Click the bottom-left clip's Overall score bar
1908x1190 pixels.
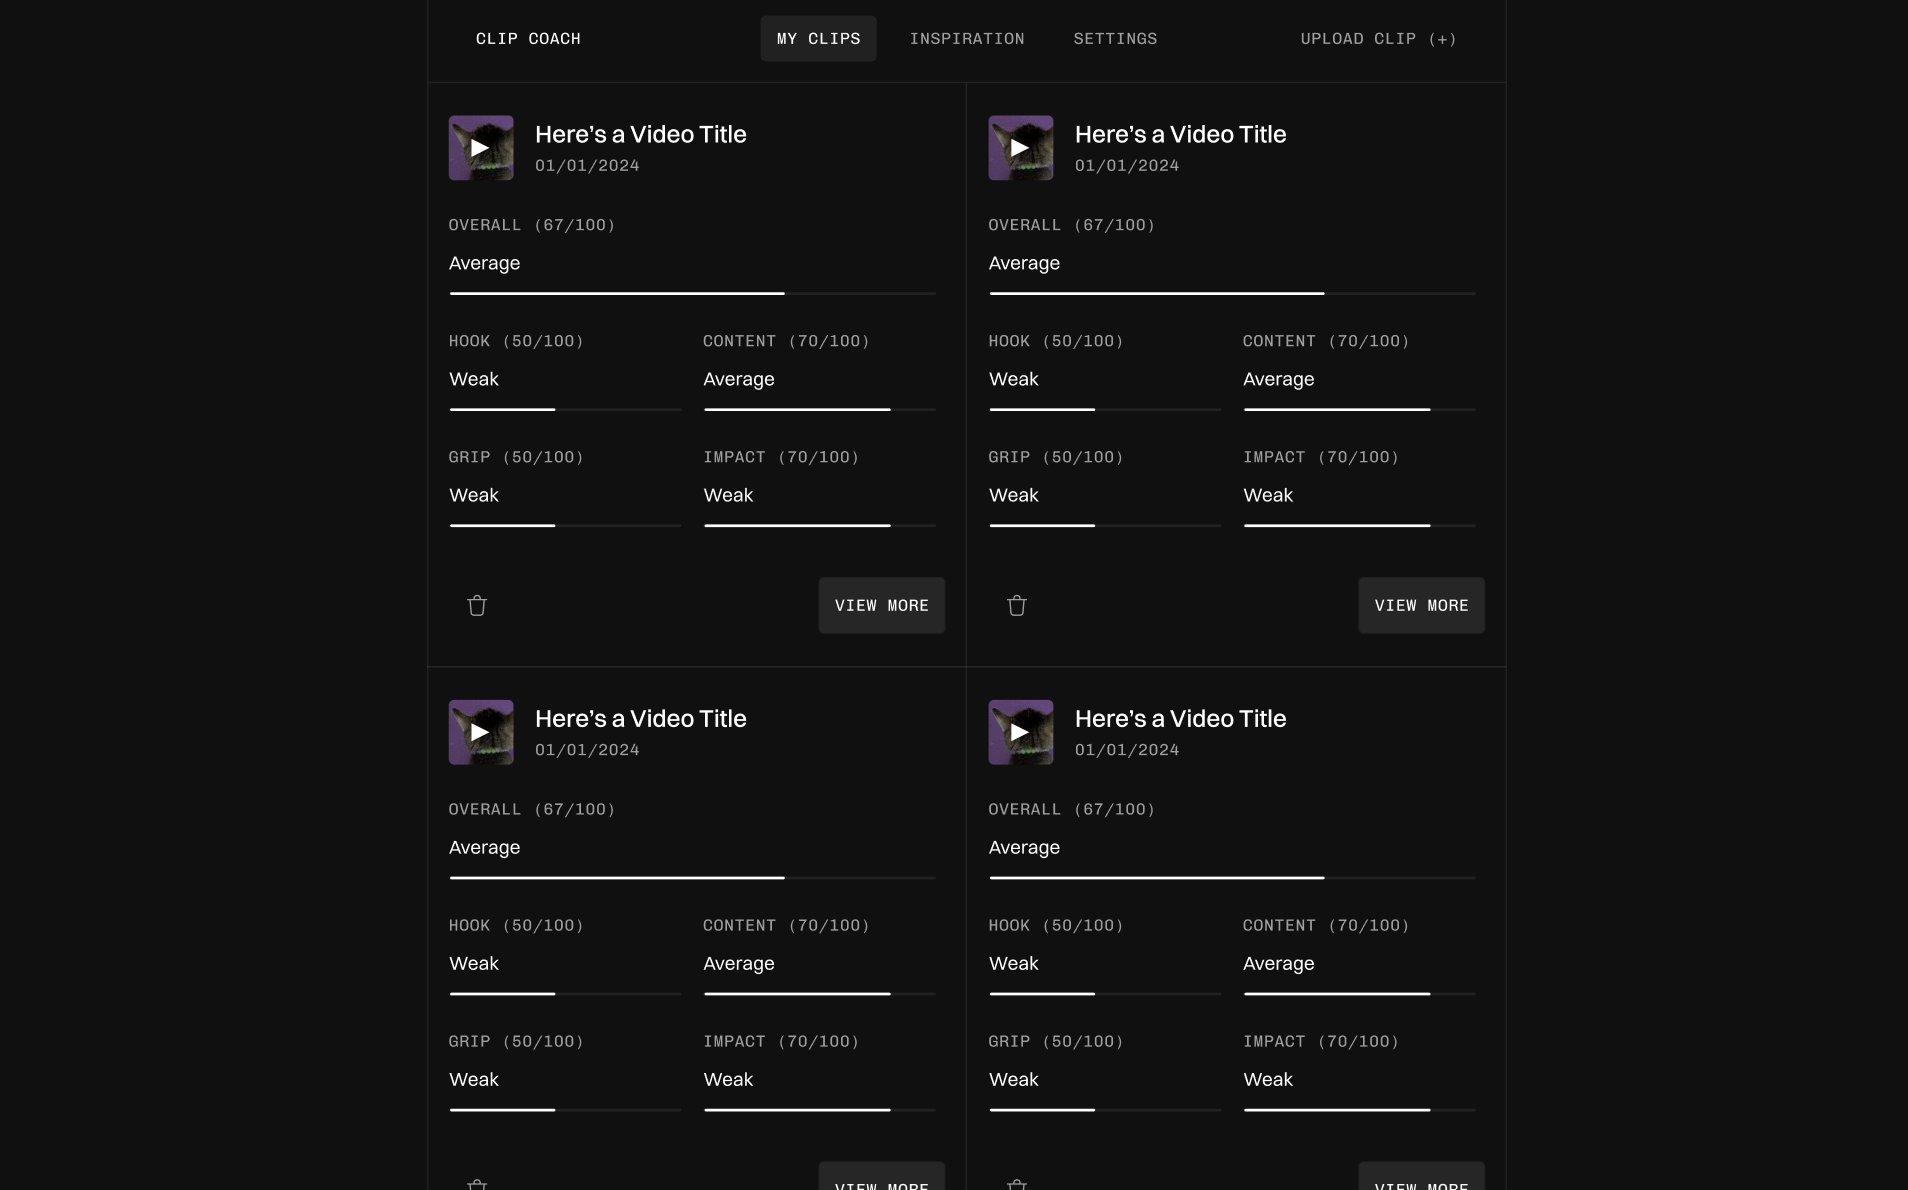point(692,877)
